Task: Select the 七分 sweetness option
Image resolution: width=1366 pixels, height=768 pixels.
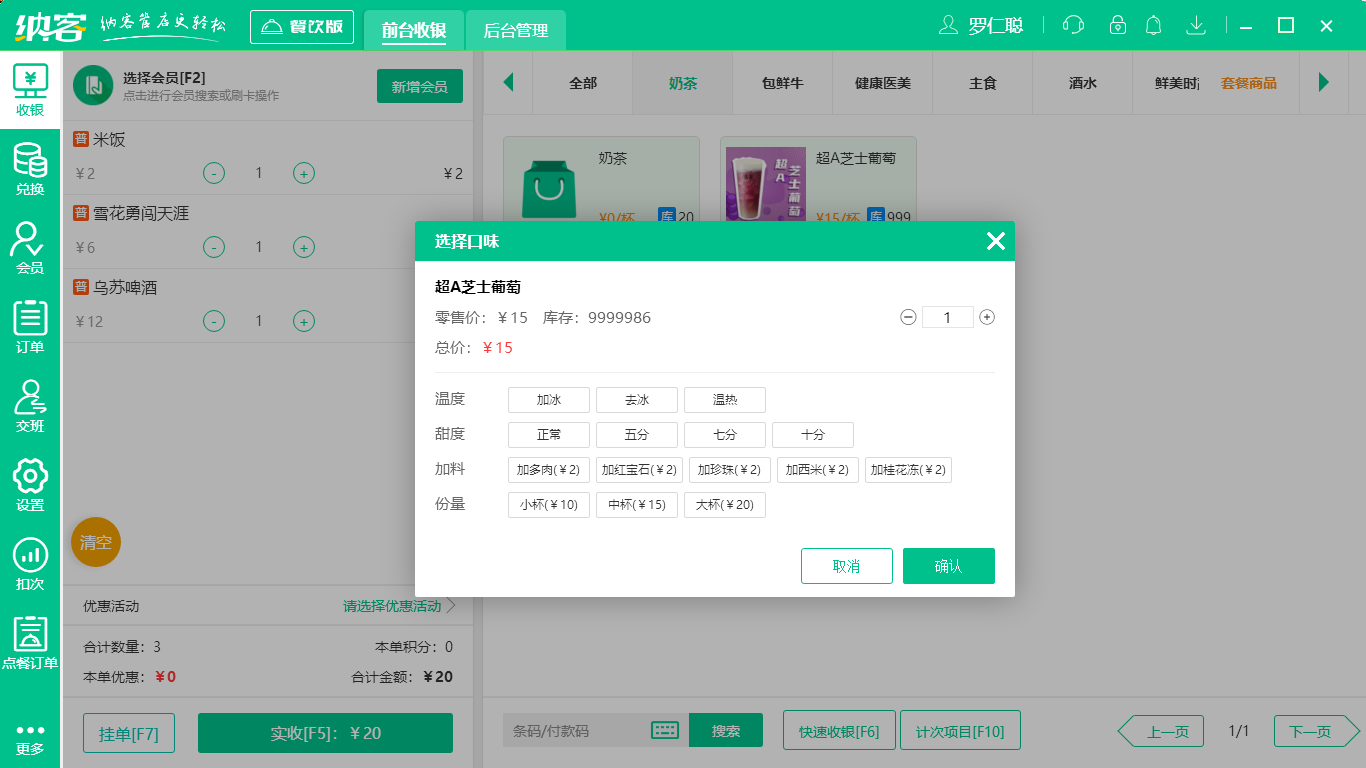Action: (x=724, y=434)
